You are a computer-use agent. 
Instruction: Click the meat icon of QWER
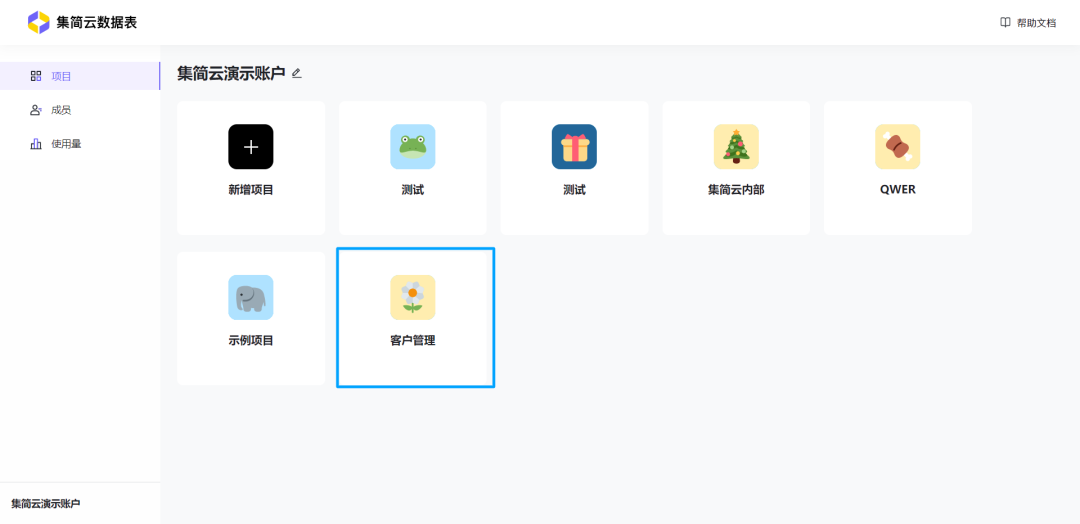(897, 147)
